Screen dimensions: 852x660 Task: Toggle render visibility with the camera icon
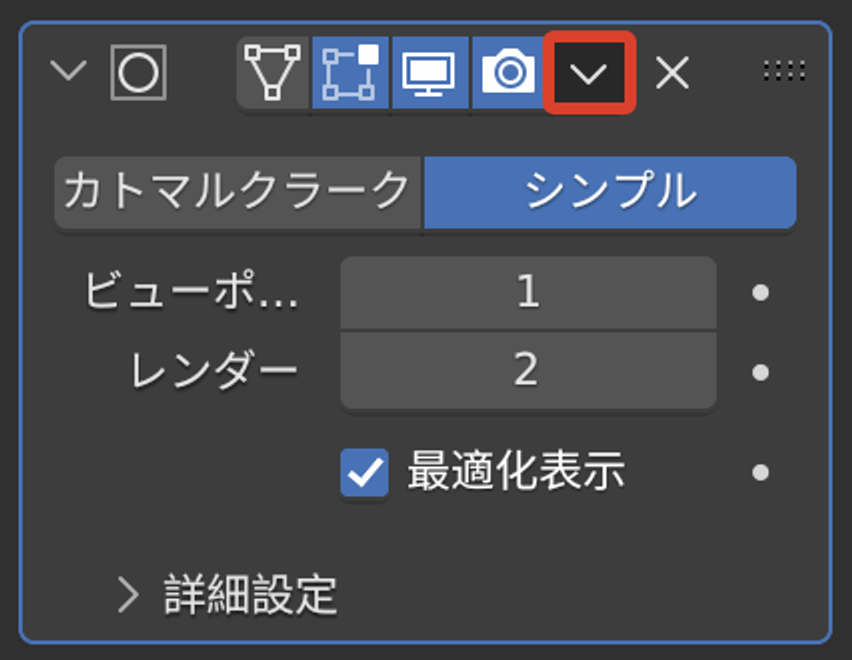tap(509, 72)
